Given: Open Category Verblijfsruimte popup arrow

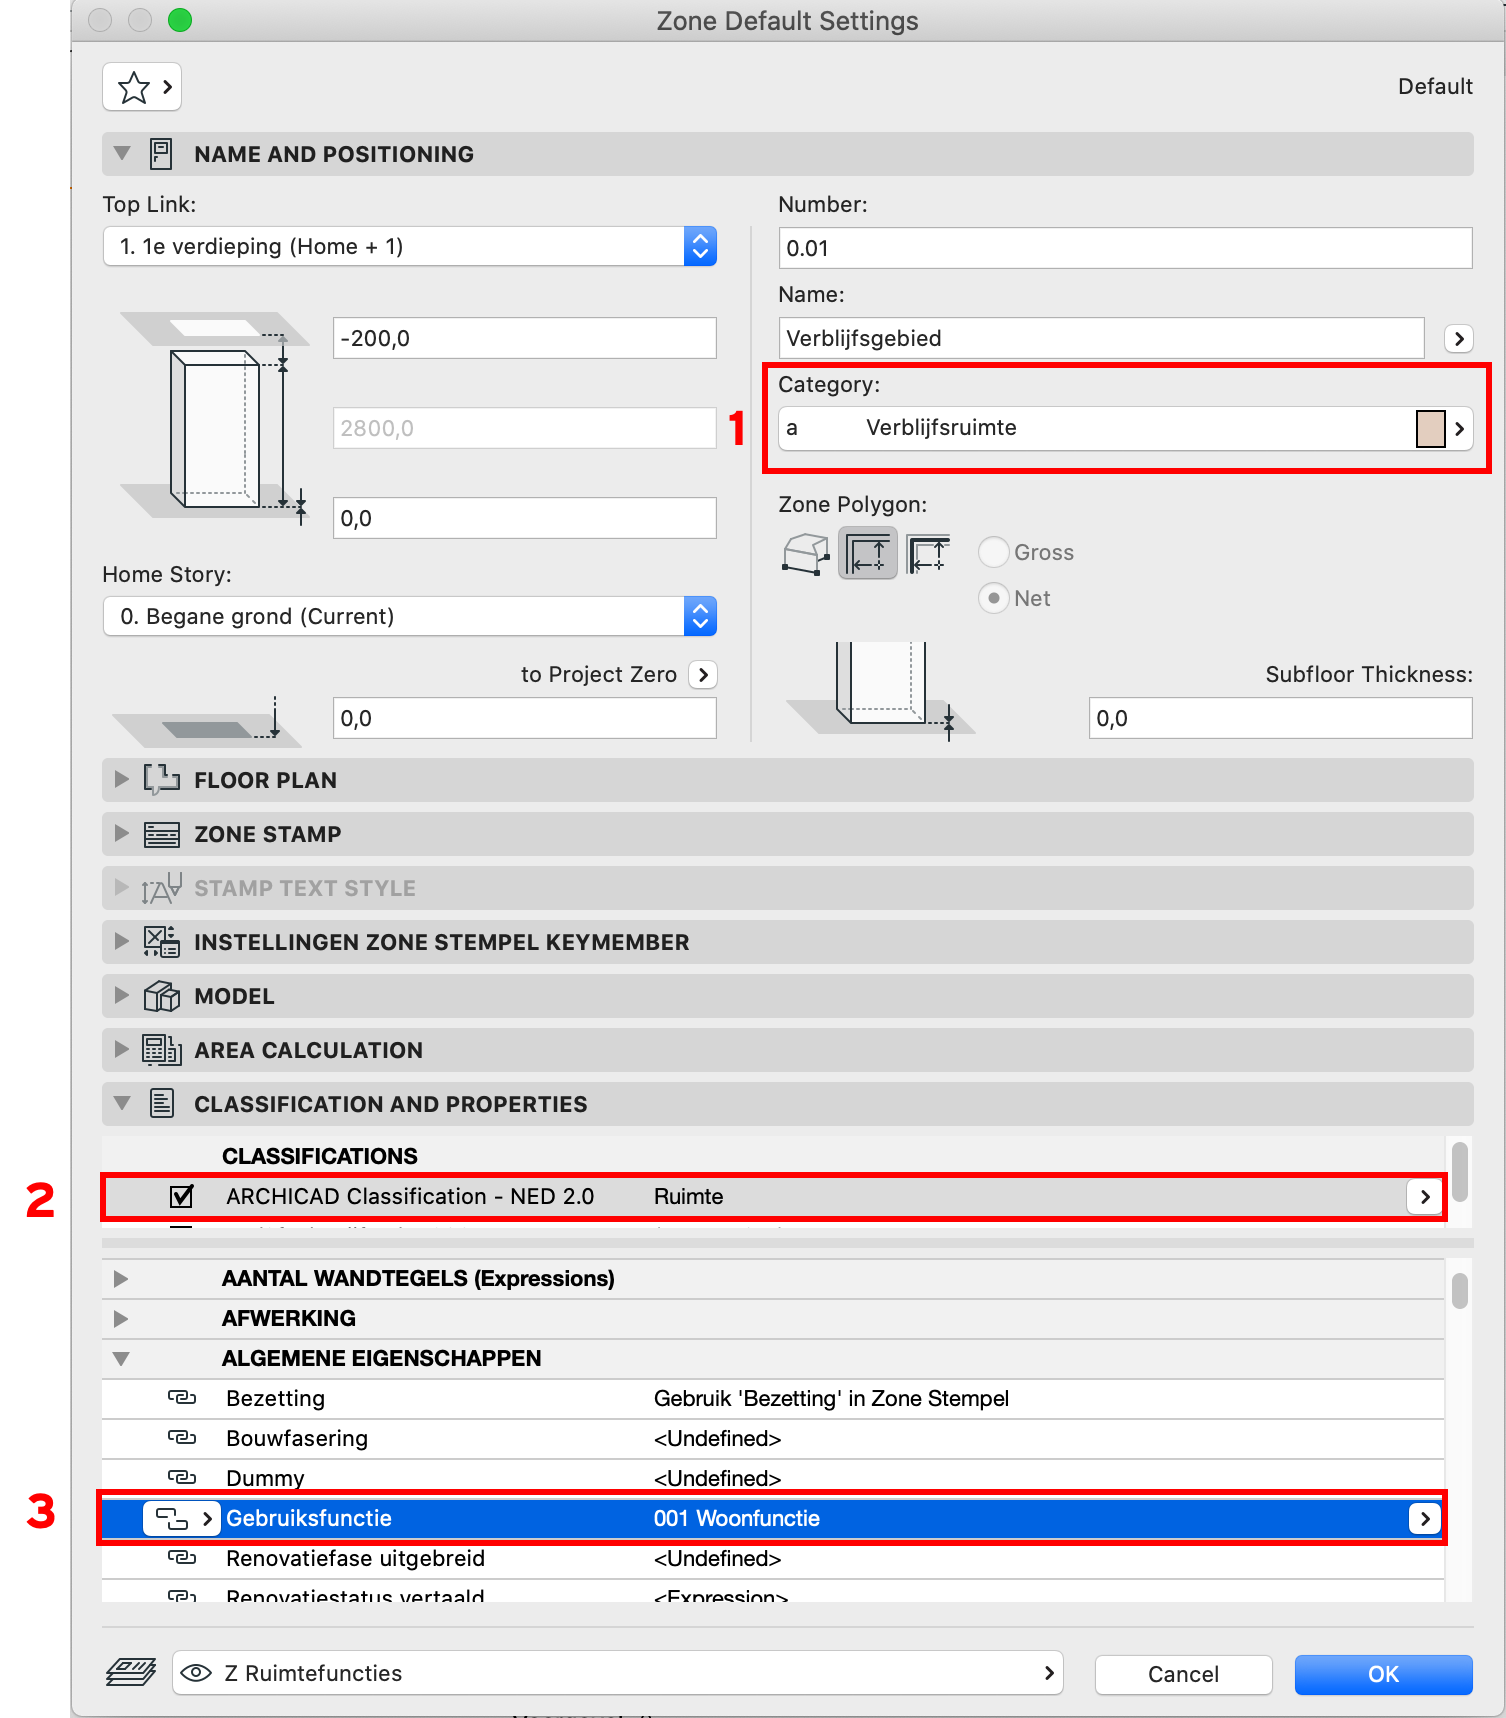Looking at the screenshot, I should coord(1459,429).
